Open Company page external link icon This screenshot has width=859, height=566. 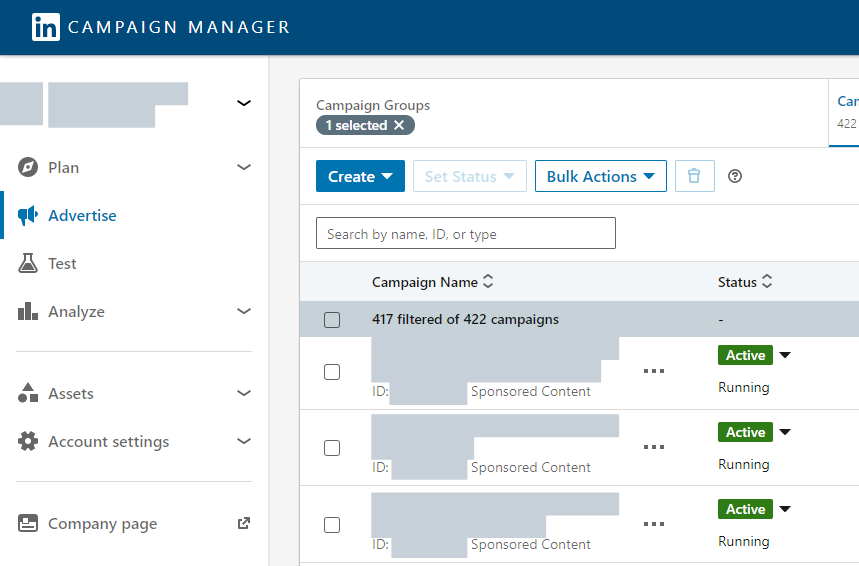[244, 523]
